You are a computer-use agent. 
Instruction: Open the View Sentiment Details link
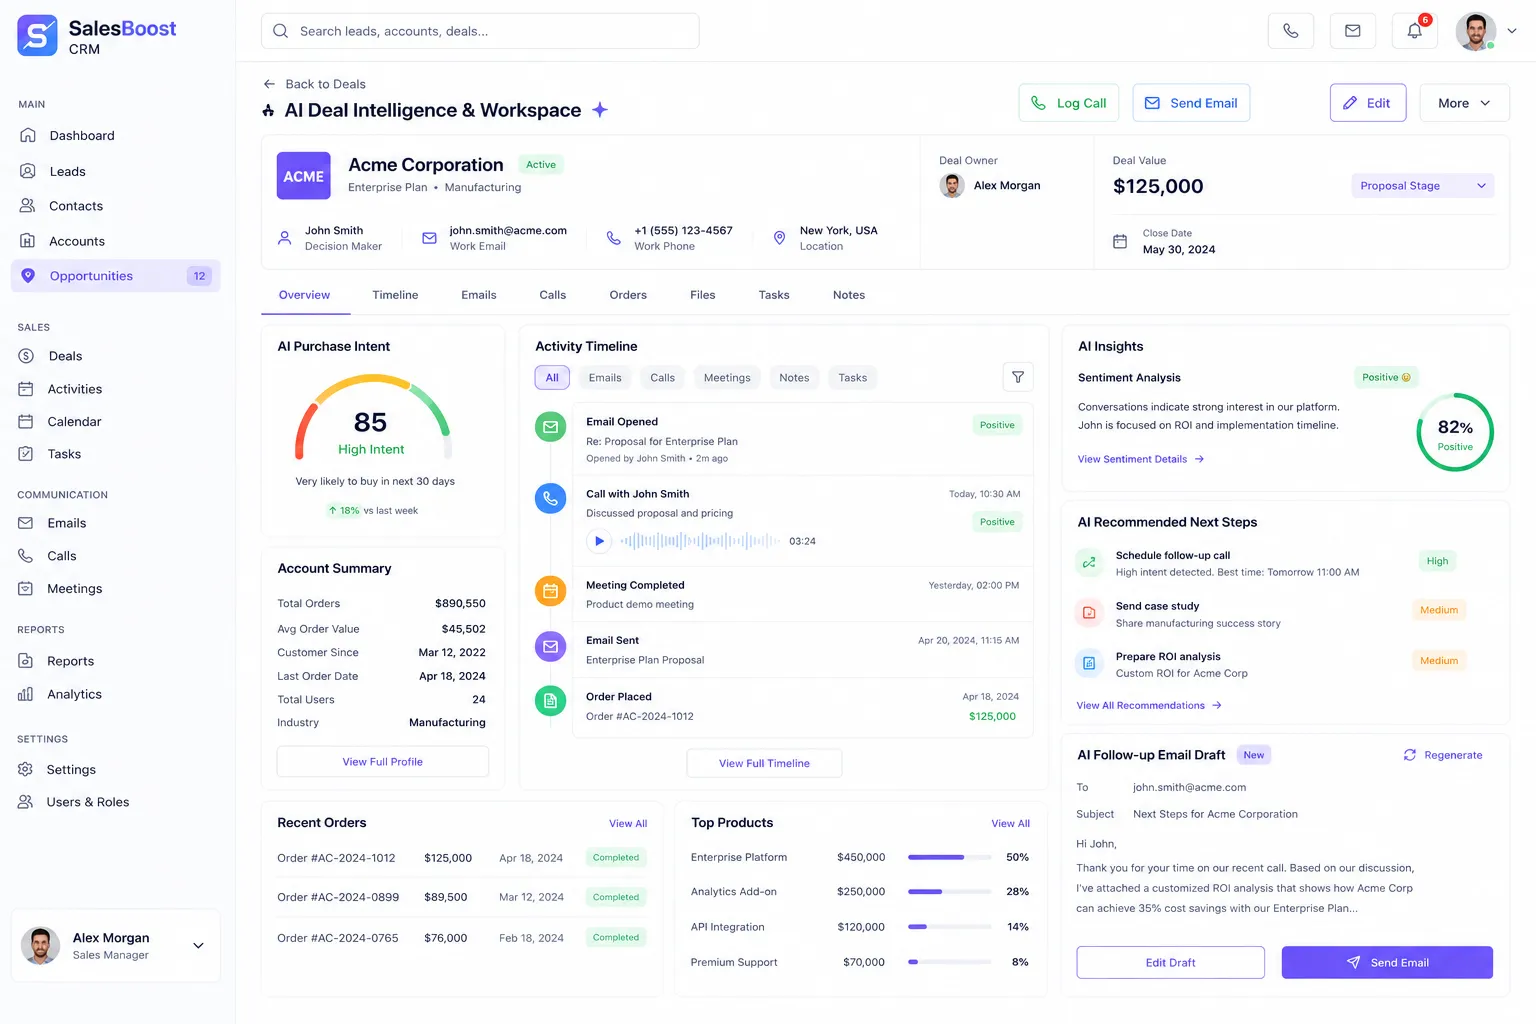coord(1140,459)
